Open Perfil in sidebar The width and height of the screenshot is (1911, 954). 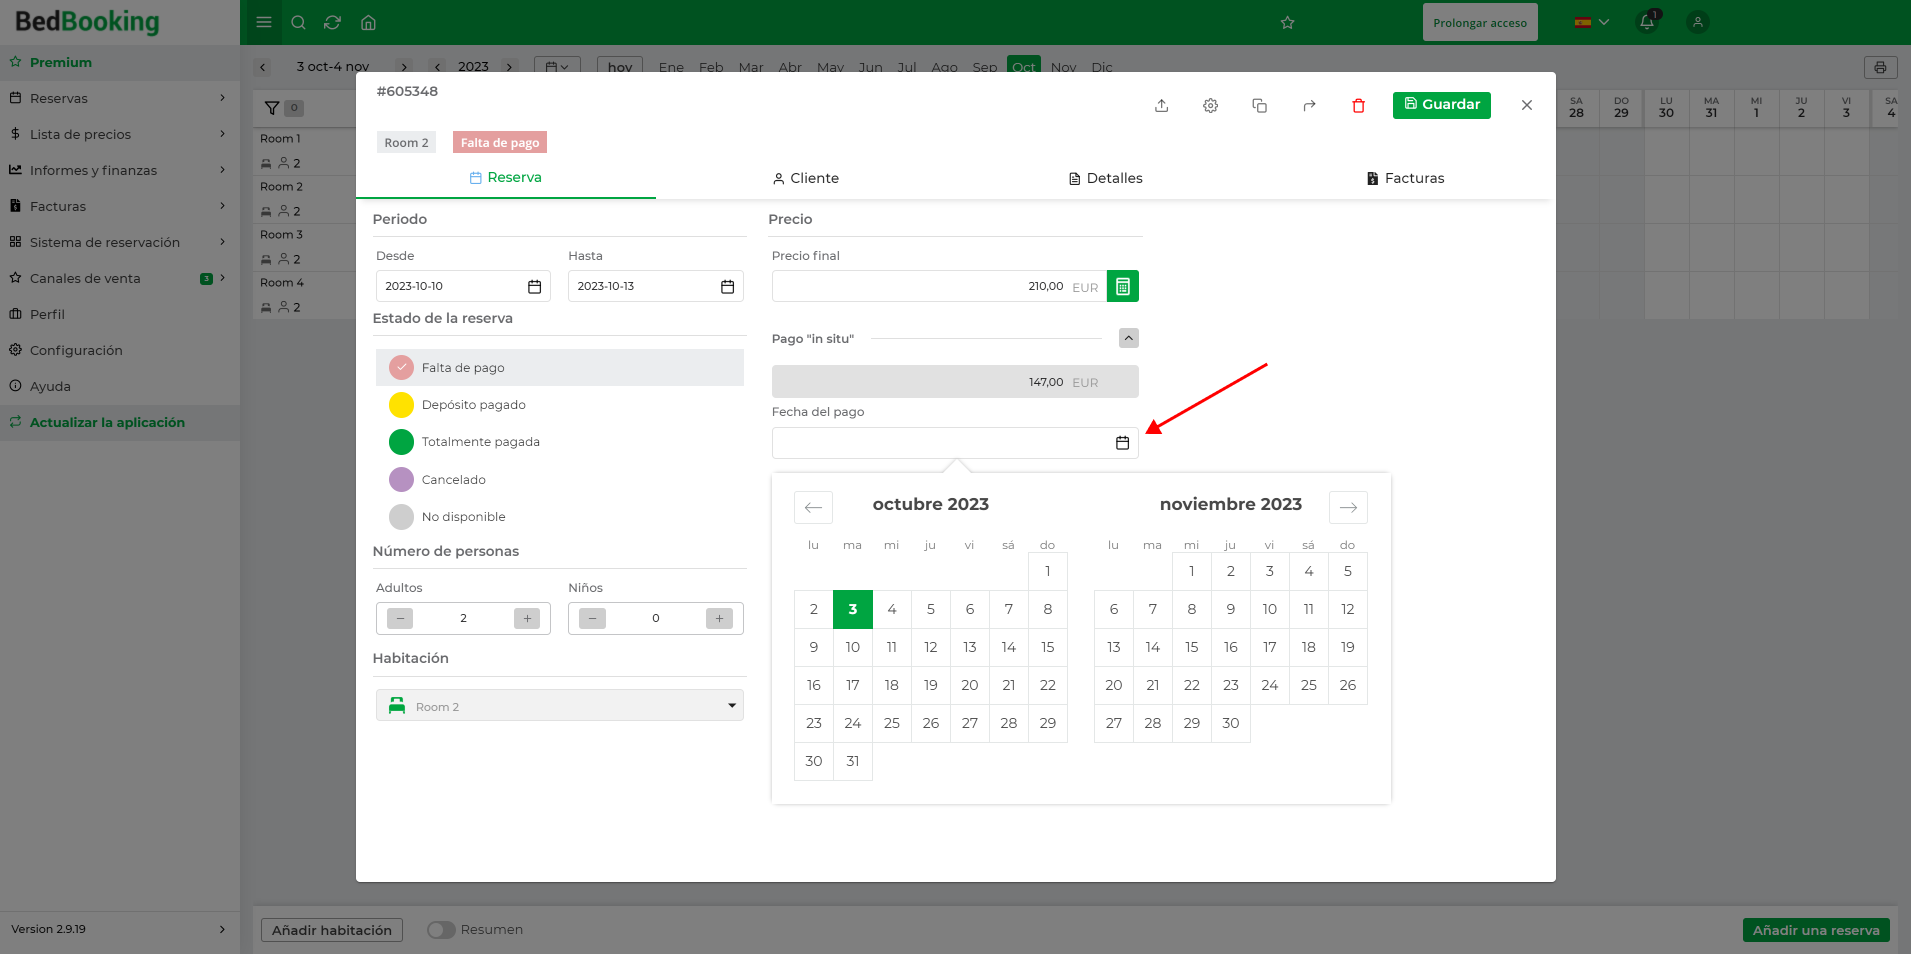tap(120, 314)
